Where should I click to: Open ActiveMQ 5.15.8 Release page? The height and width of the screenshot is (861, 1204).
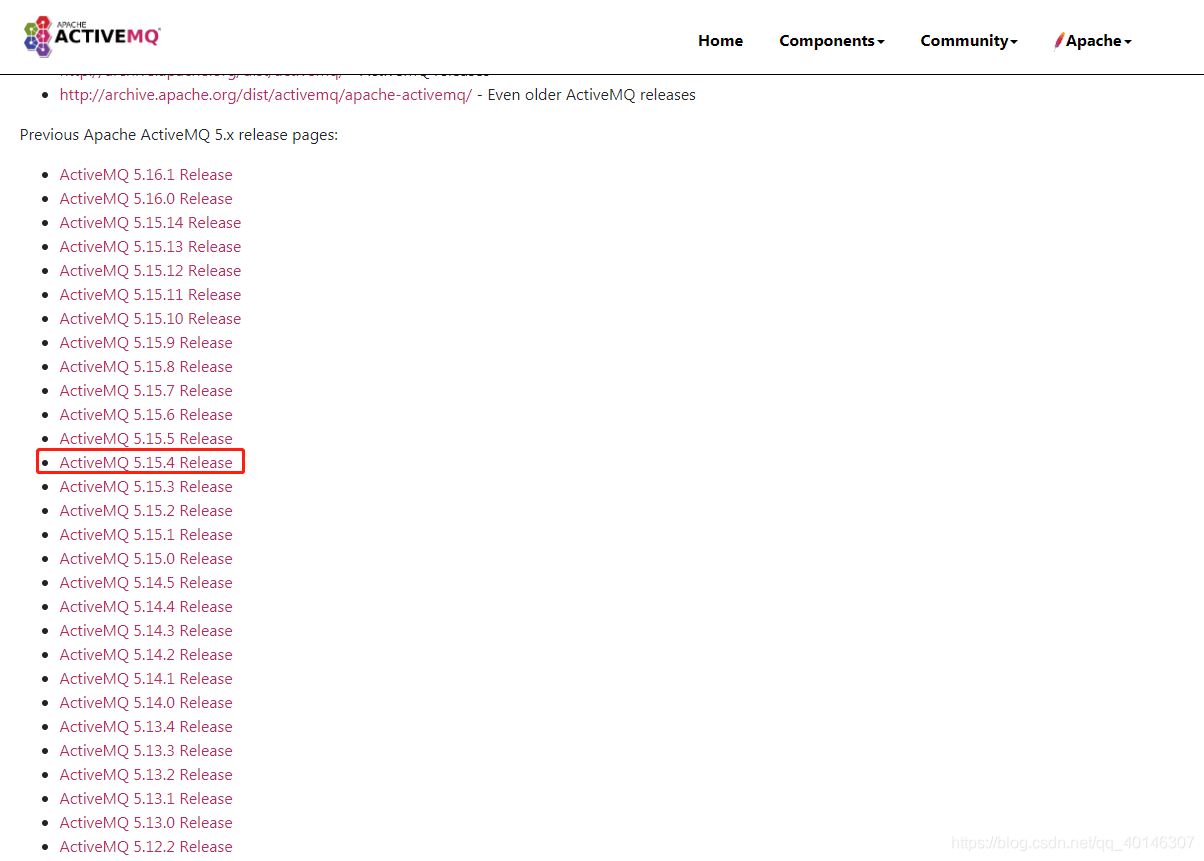(x=146, y=367)
